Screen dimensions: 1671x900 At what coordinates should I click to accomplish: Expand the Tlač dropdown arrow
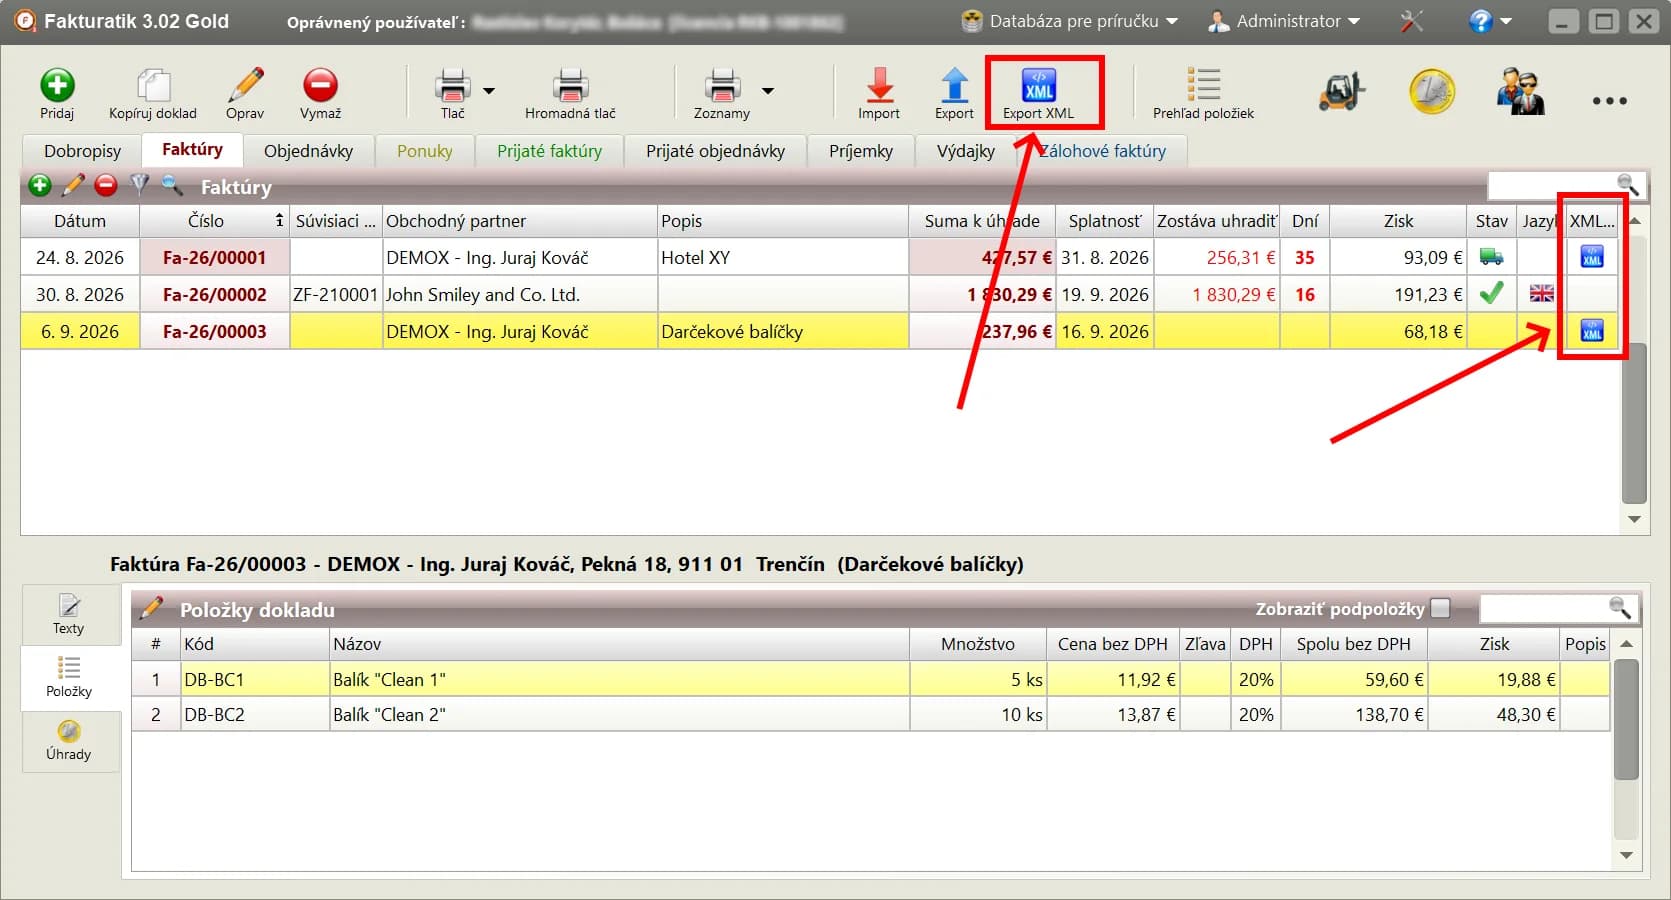(x=489, y=91)
